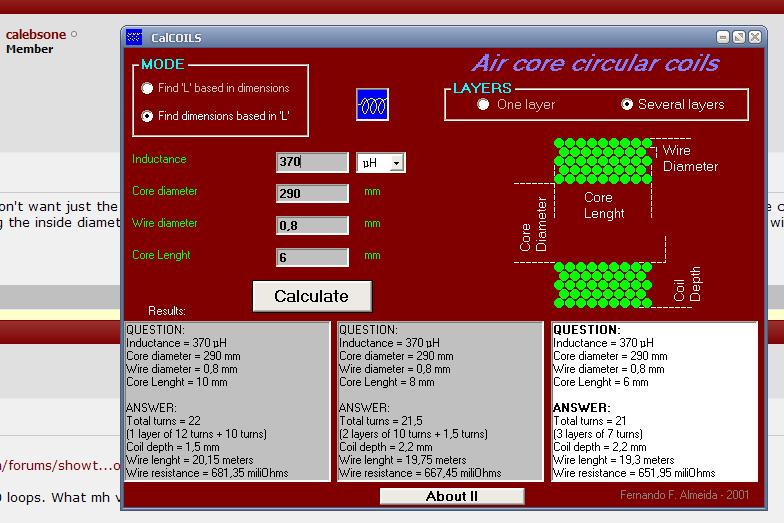Click the 'Wire Diameter' diagram label
This screenshot has height=523, width=784.
(x=690, y=158)
